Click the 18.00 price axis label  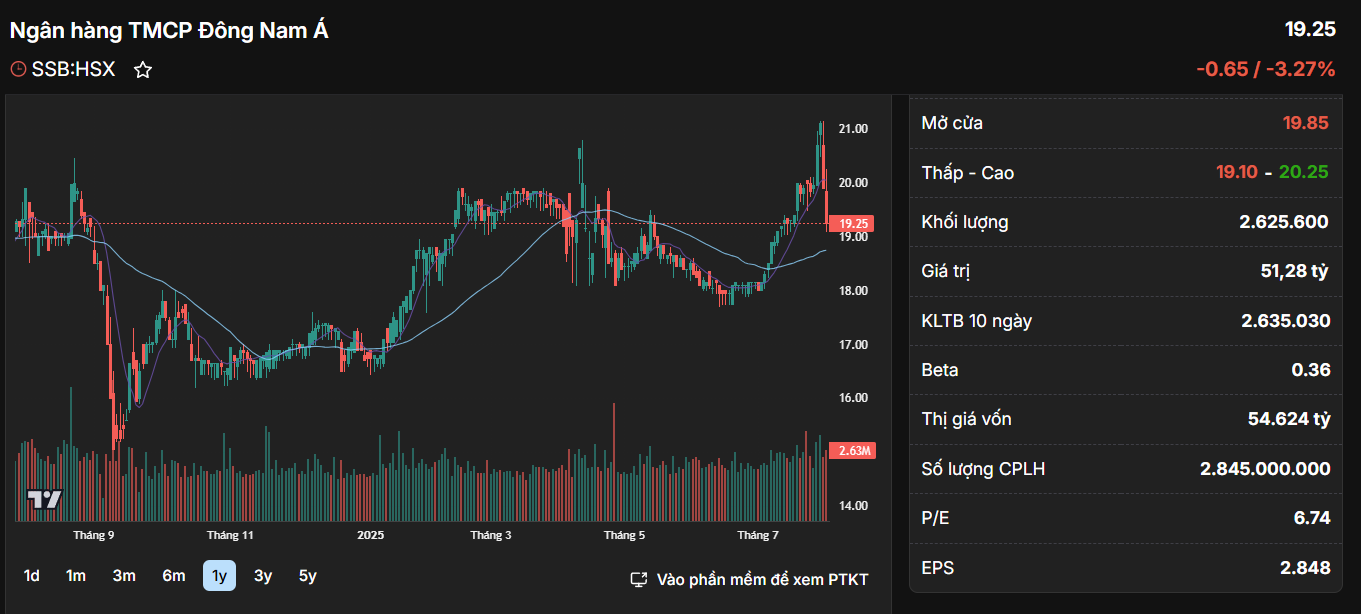[x=853, y=291]
